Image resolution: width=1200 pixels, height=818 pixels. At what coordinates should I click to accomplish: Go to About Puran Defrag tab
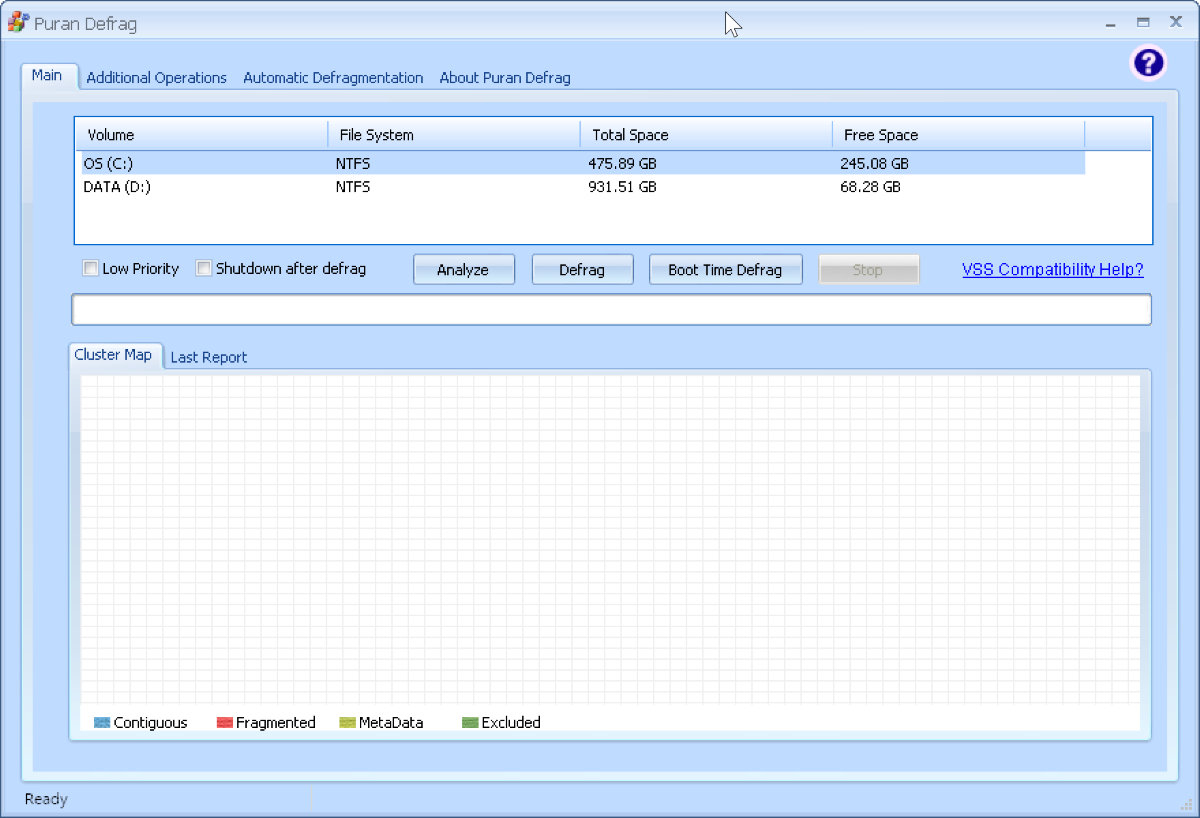coord(505,78)
